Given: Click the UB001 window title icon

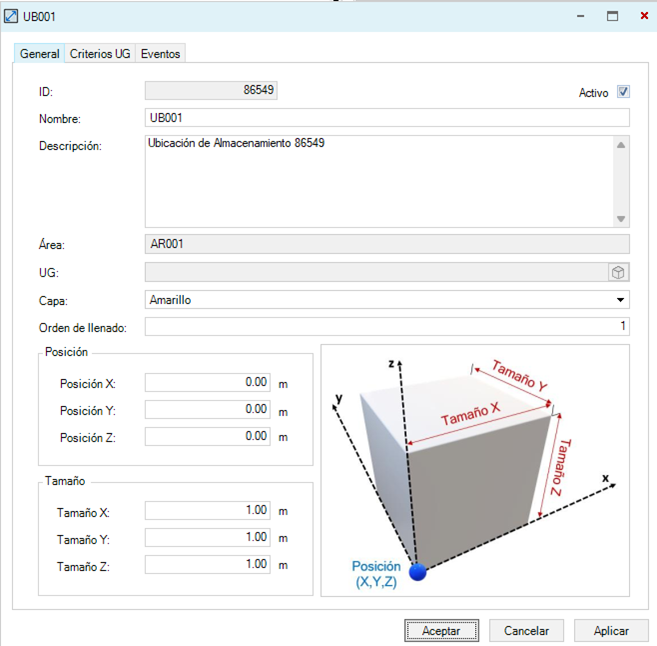Looking at the screenshot, I should [12, 16].
